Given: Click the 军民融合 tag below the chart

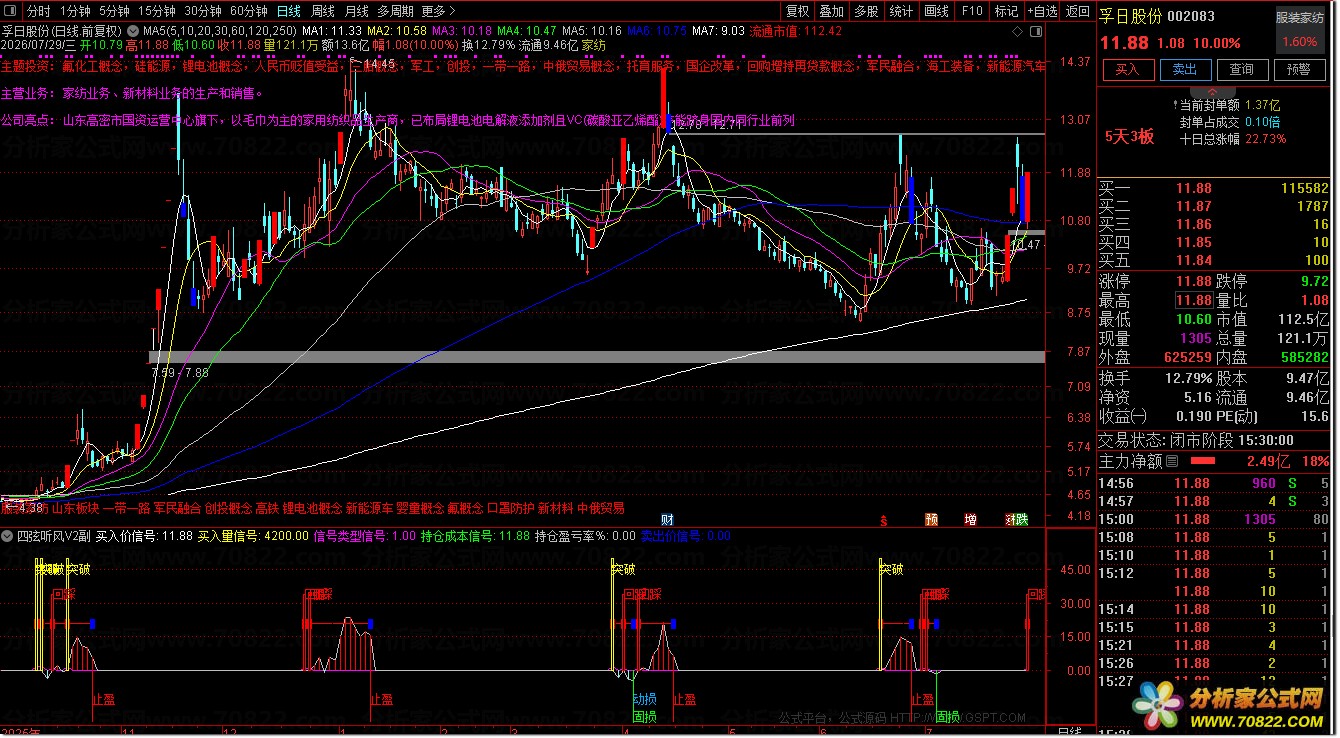Looking at the screenshot, I should coord(177,508).
